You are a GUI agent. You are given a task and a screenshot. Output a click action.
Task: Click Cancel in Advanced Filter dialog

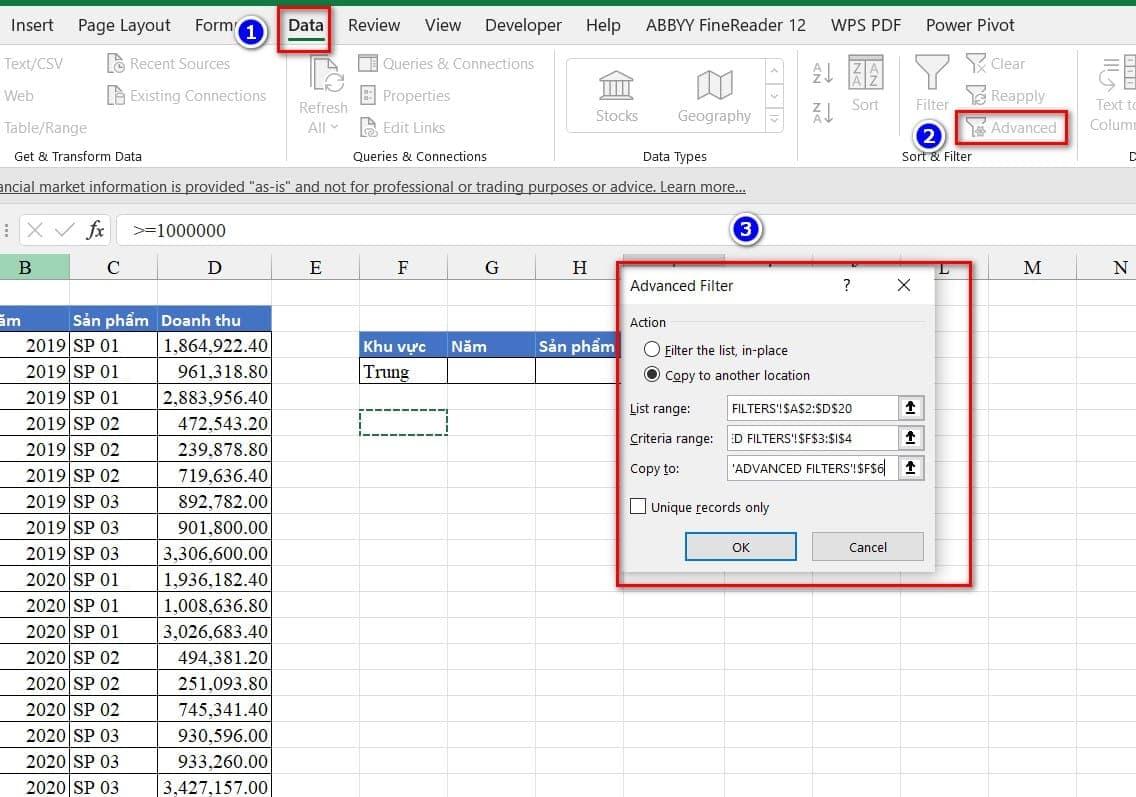(867, 547)
